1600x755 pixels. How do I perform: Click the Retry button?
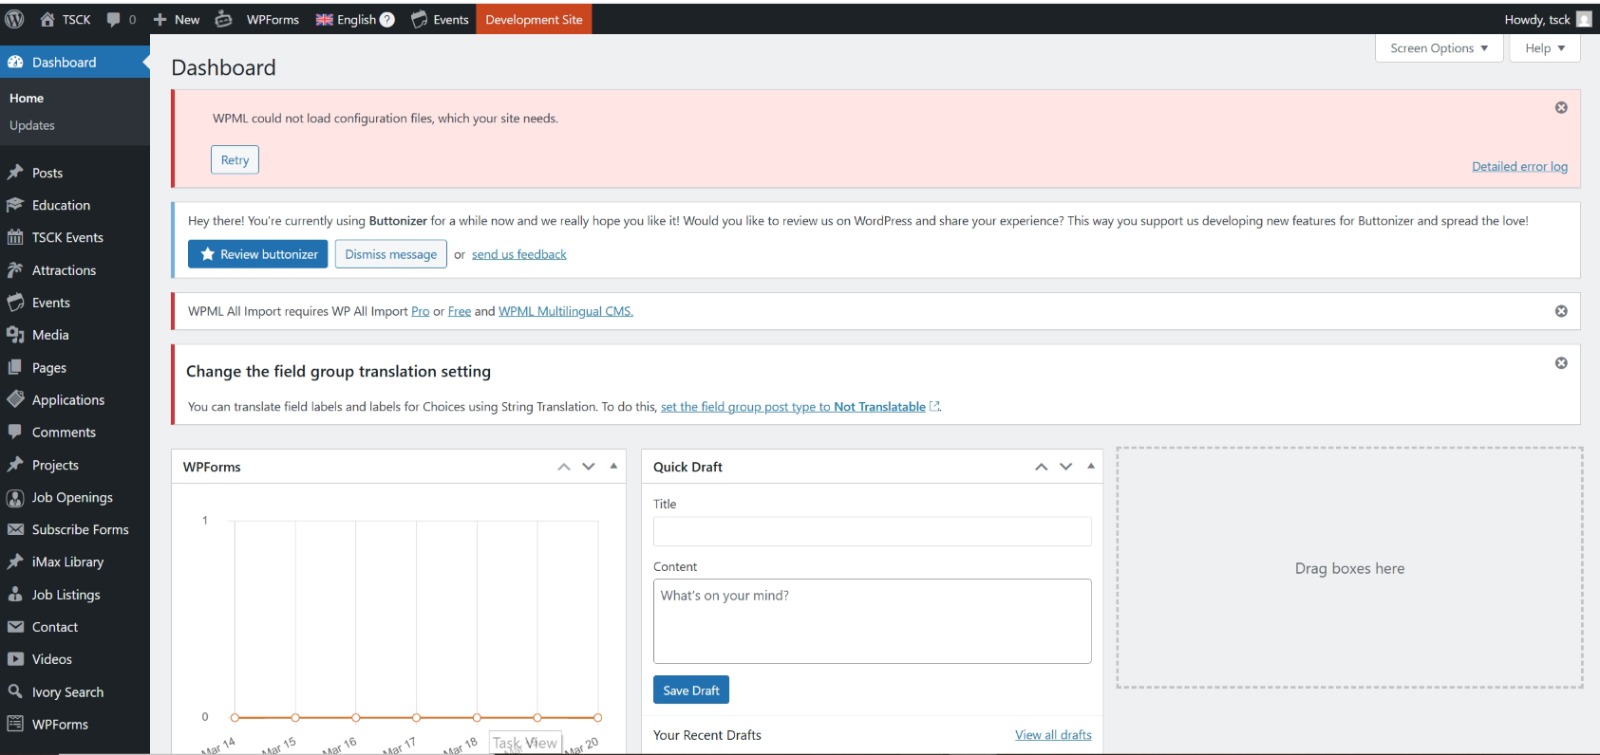click(235, 160)
